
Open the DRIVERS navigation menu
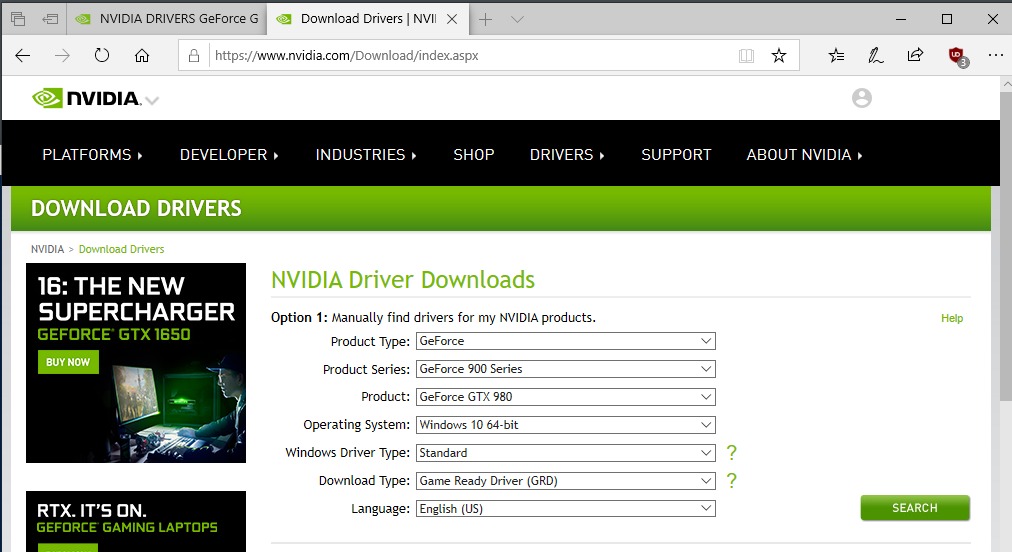pyautogui.click(x=567, y=155)
